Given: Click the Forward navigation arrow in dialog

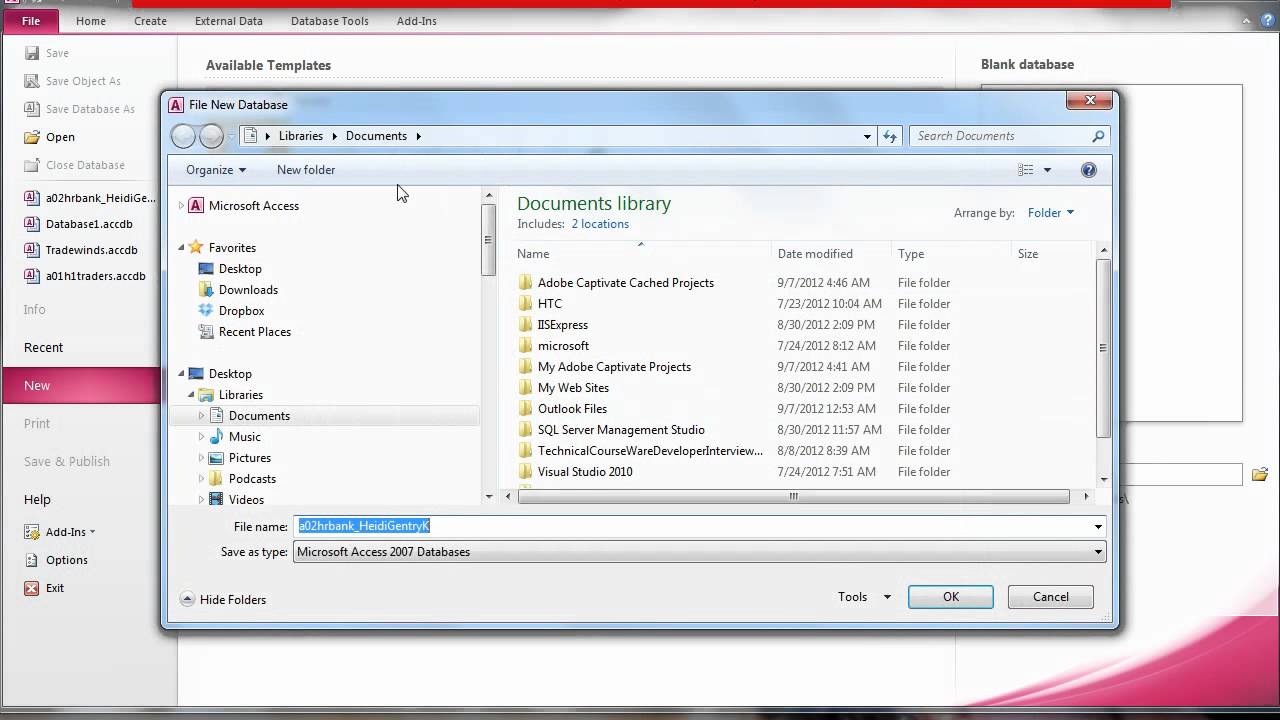Looking at the screenshot, I should 211,136.
